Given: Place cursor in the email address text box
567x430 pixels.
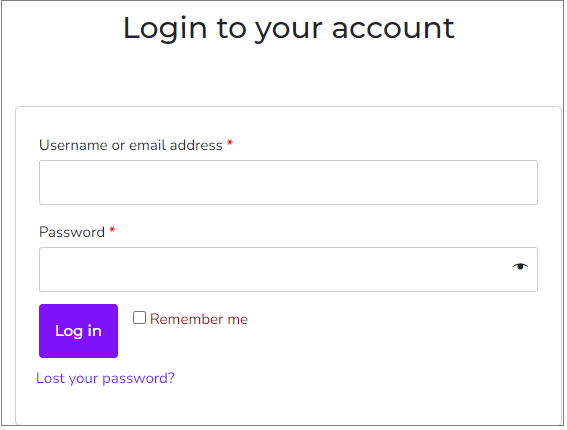Looking at the screenshot, I should [290, 183].
